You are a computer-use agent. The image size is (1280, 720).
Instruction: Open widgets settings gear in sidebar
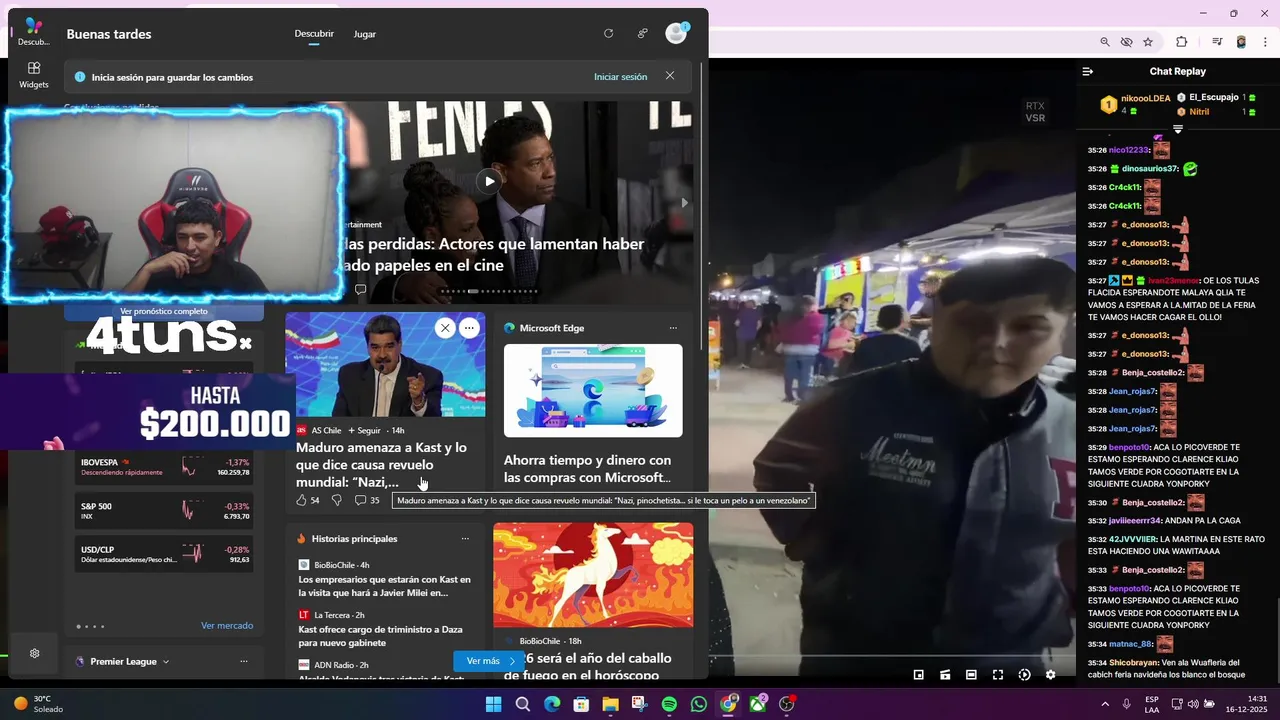[x=34, y=653]
